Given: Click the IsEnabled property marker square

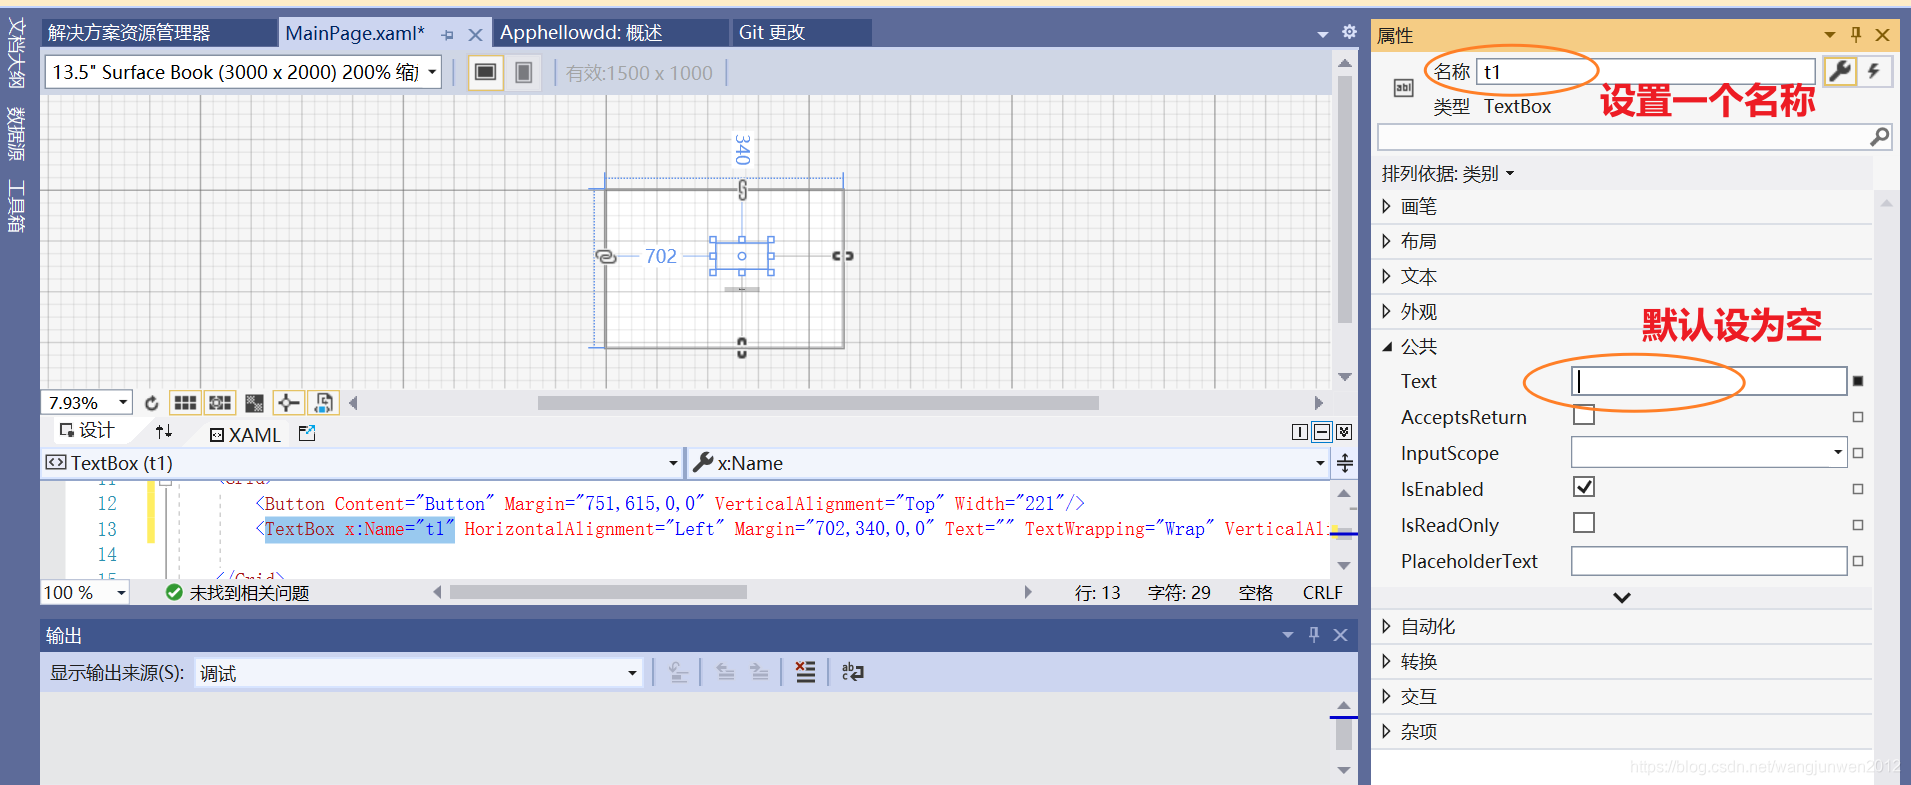Looking at the screenshot, I should 1858,489.
